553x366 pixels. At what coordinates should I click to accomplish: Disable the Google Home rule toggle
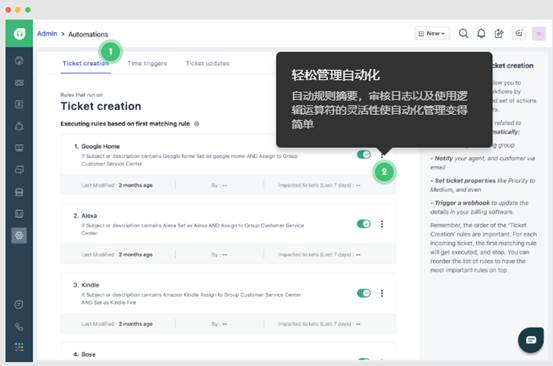click(364, 154)
